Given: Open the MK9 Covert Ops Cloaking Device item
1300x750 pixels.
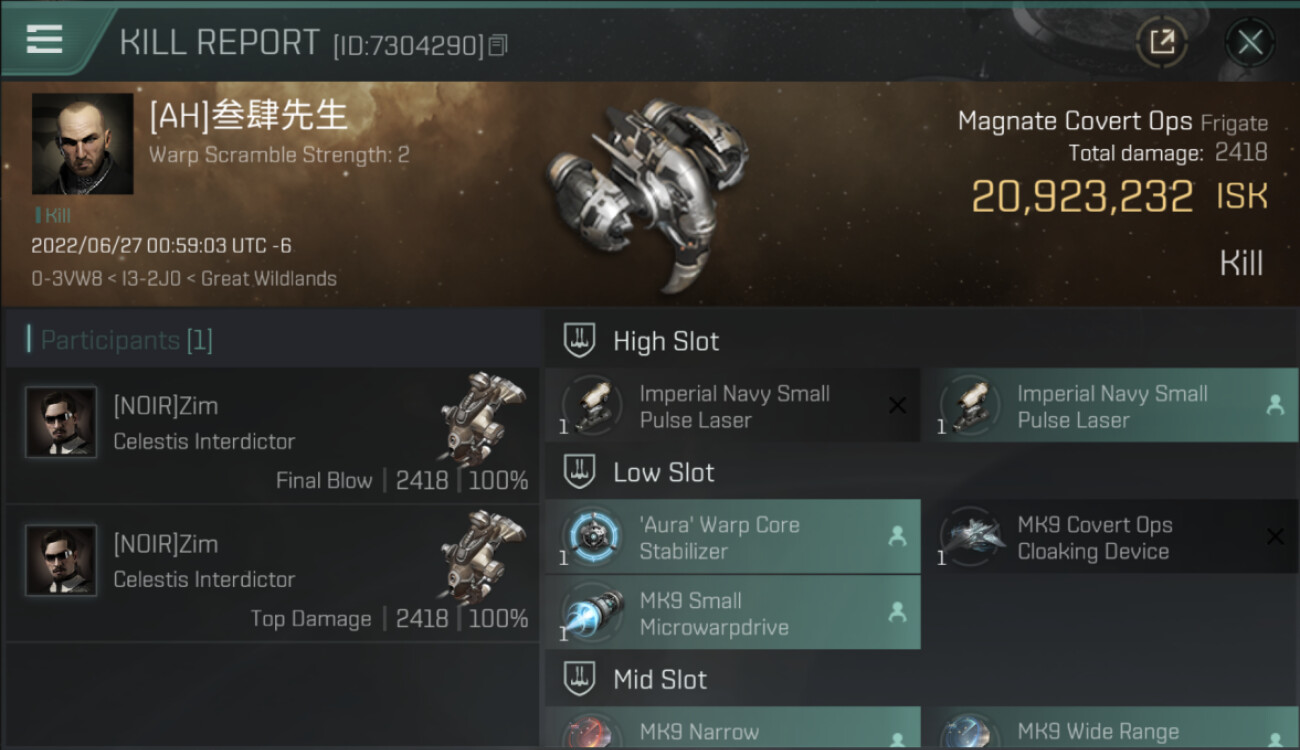Looking at the screenshot, I should pos(1109,536).
